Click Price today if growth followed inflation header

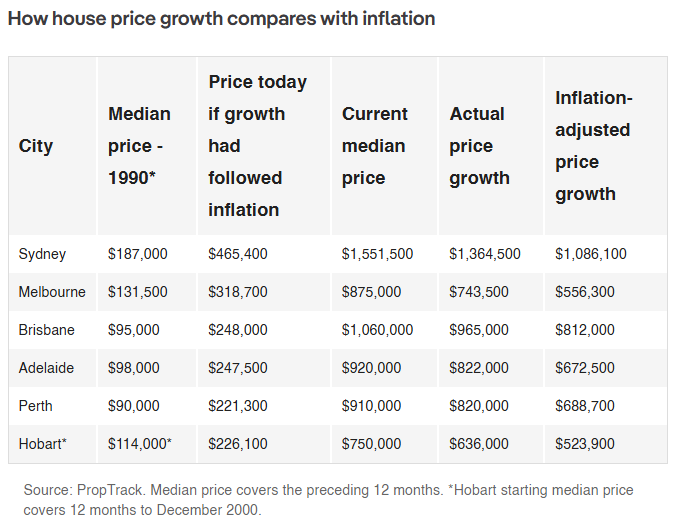point(257,146)
